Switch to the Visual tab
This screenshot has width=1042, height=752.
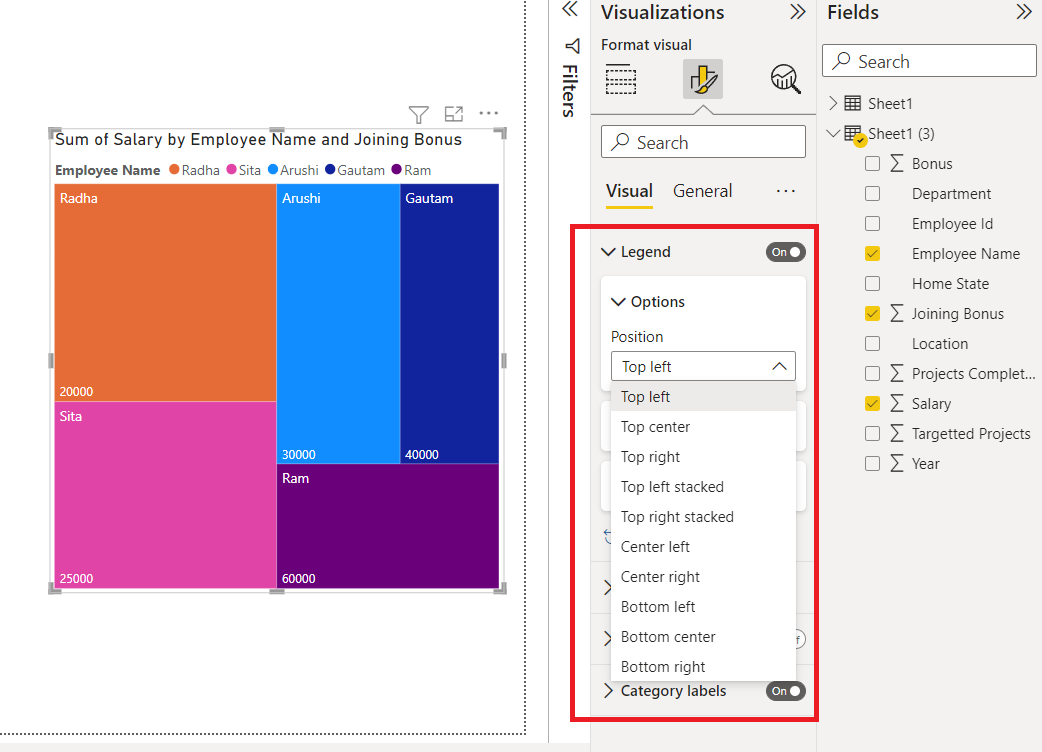[x=629, y=191]
